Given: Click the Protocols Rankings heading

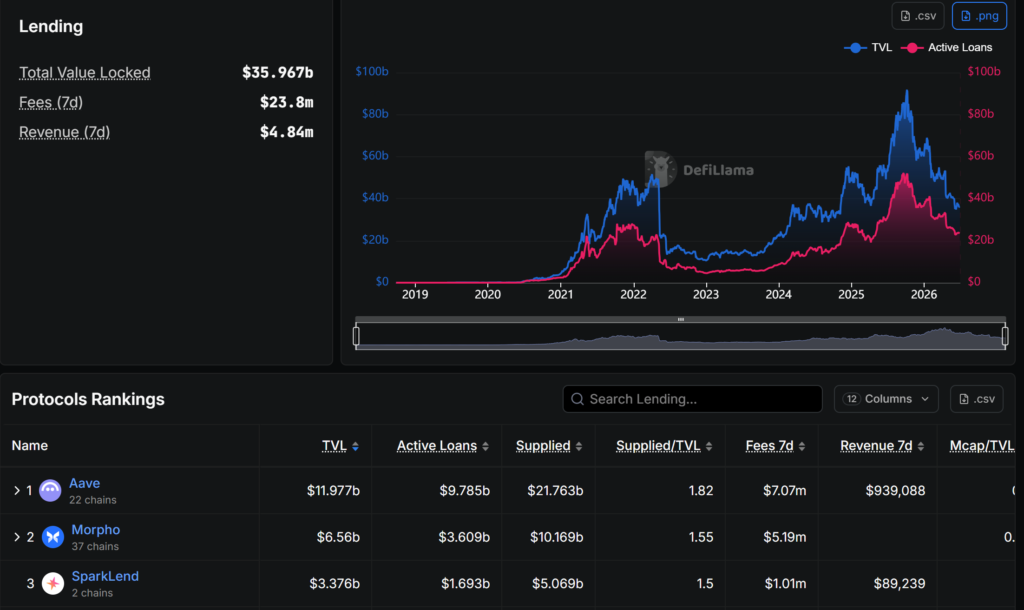Looking at the screenshot, I should click(x=88, y=399).
